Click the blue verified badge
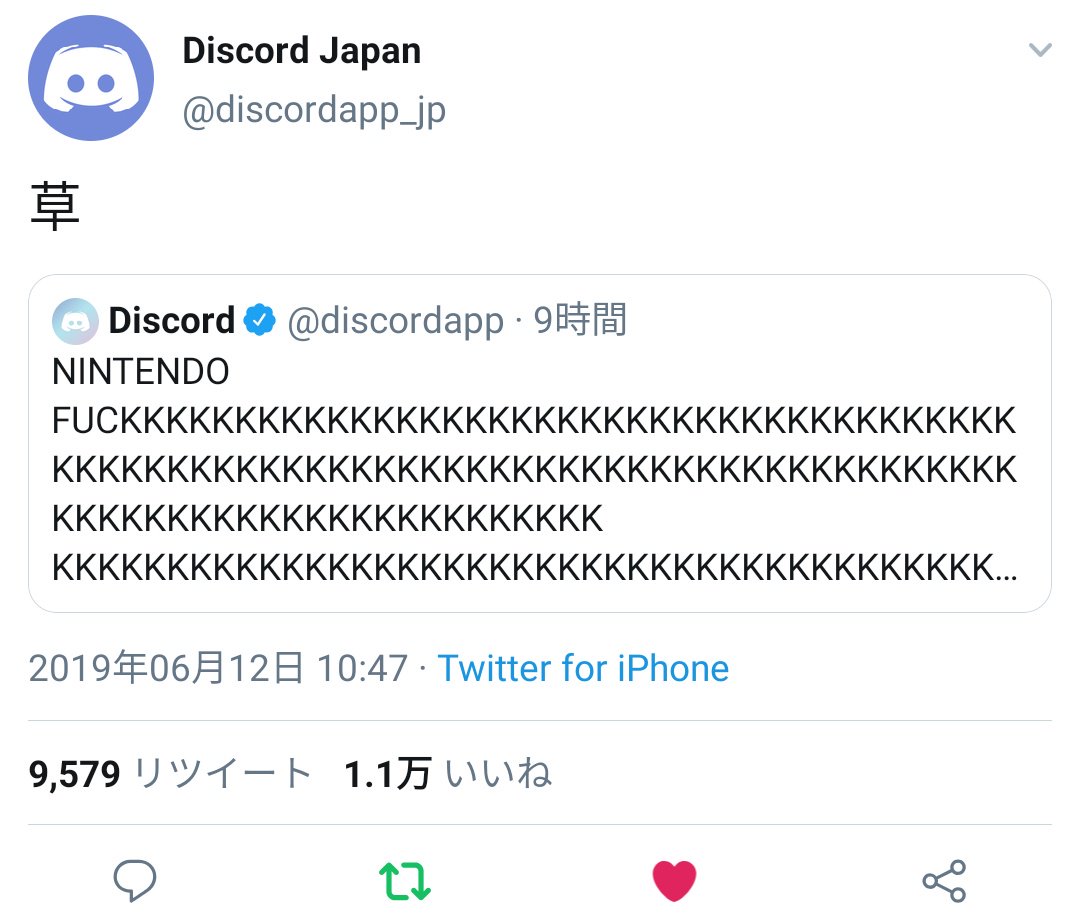This screenshot has height=924, width=1075. tap(260, 319)
